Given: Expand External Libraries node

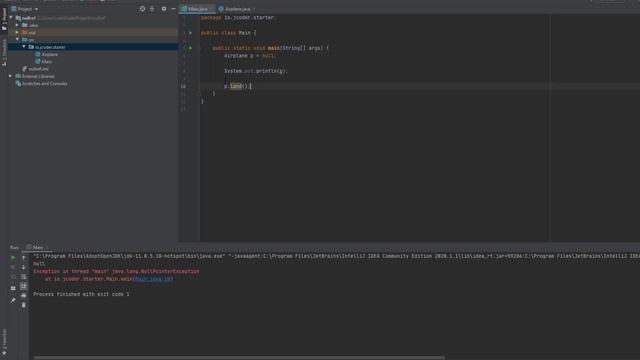Looking at the screenshot, I should (x=11, y=76).
